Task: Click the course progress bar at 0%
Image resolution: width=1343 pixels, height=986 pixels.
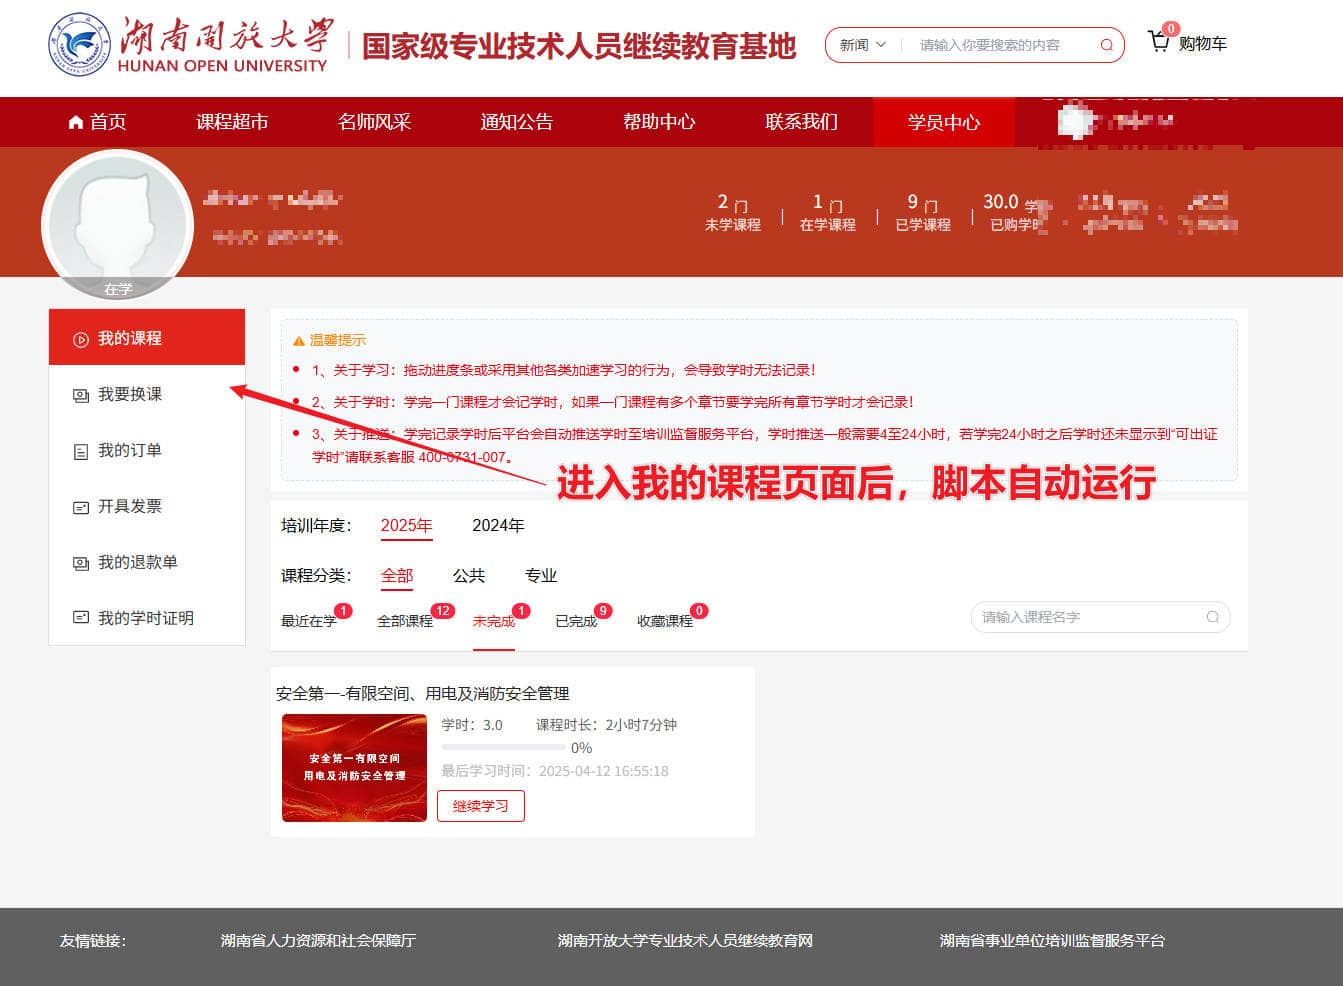Action: tap(503, 747)
